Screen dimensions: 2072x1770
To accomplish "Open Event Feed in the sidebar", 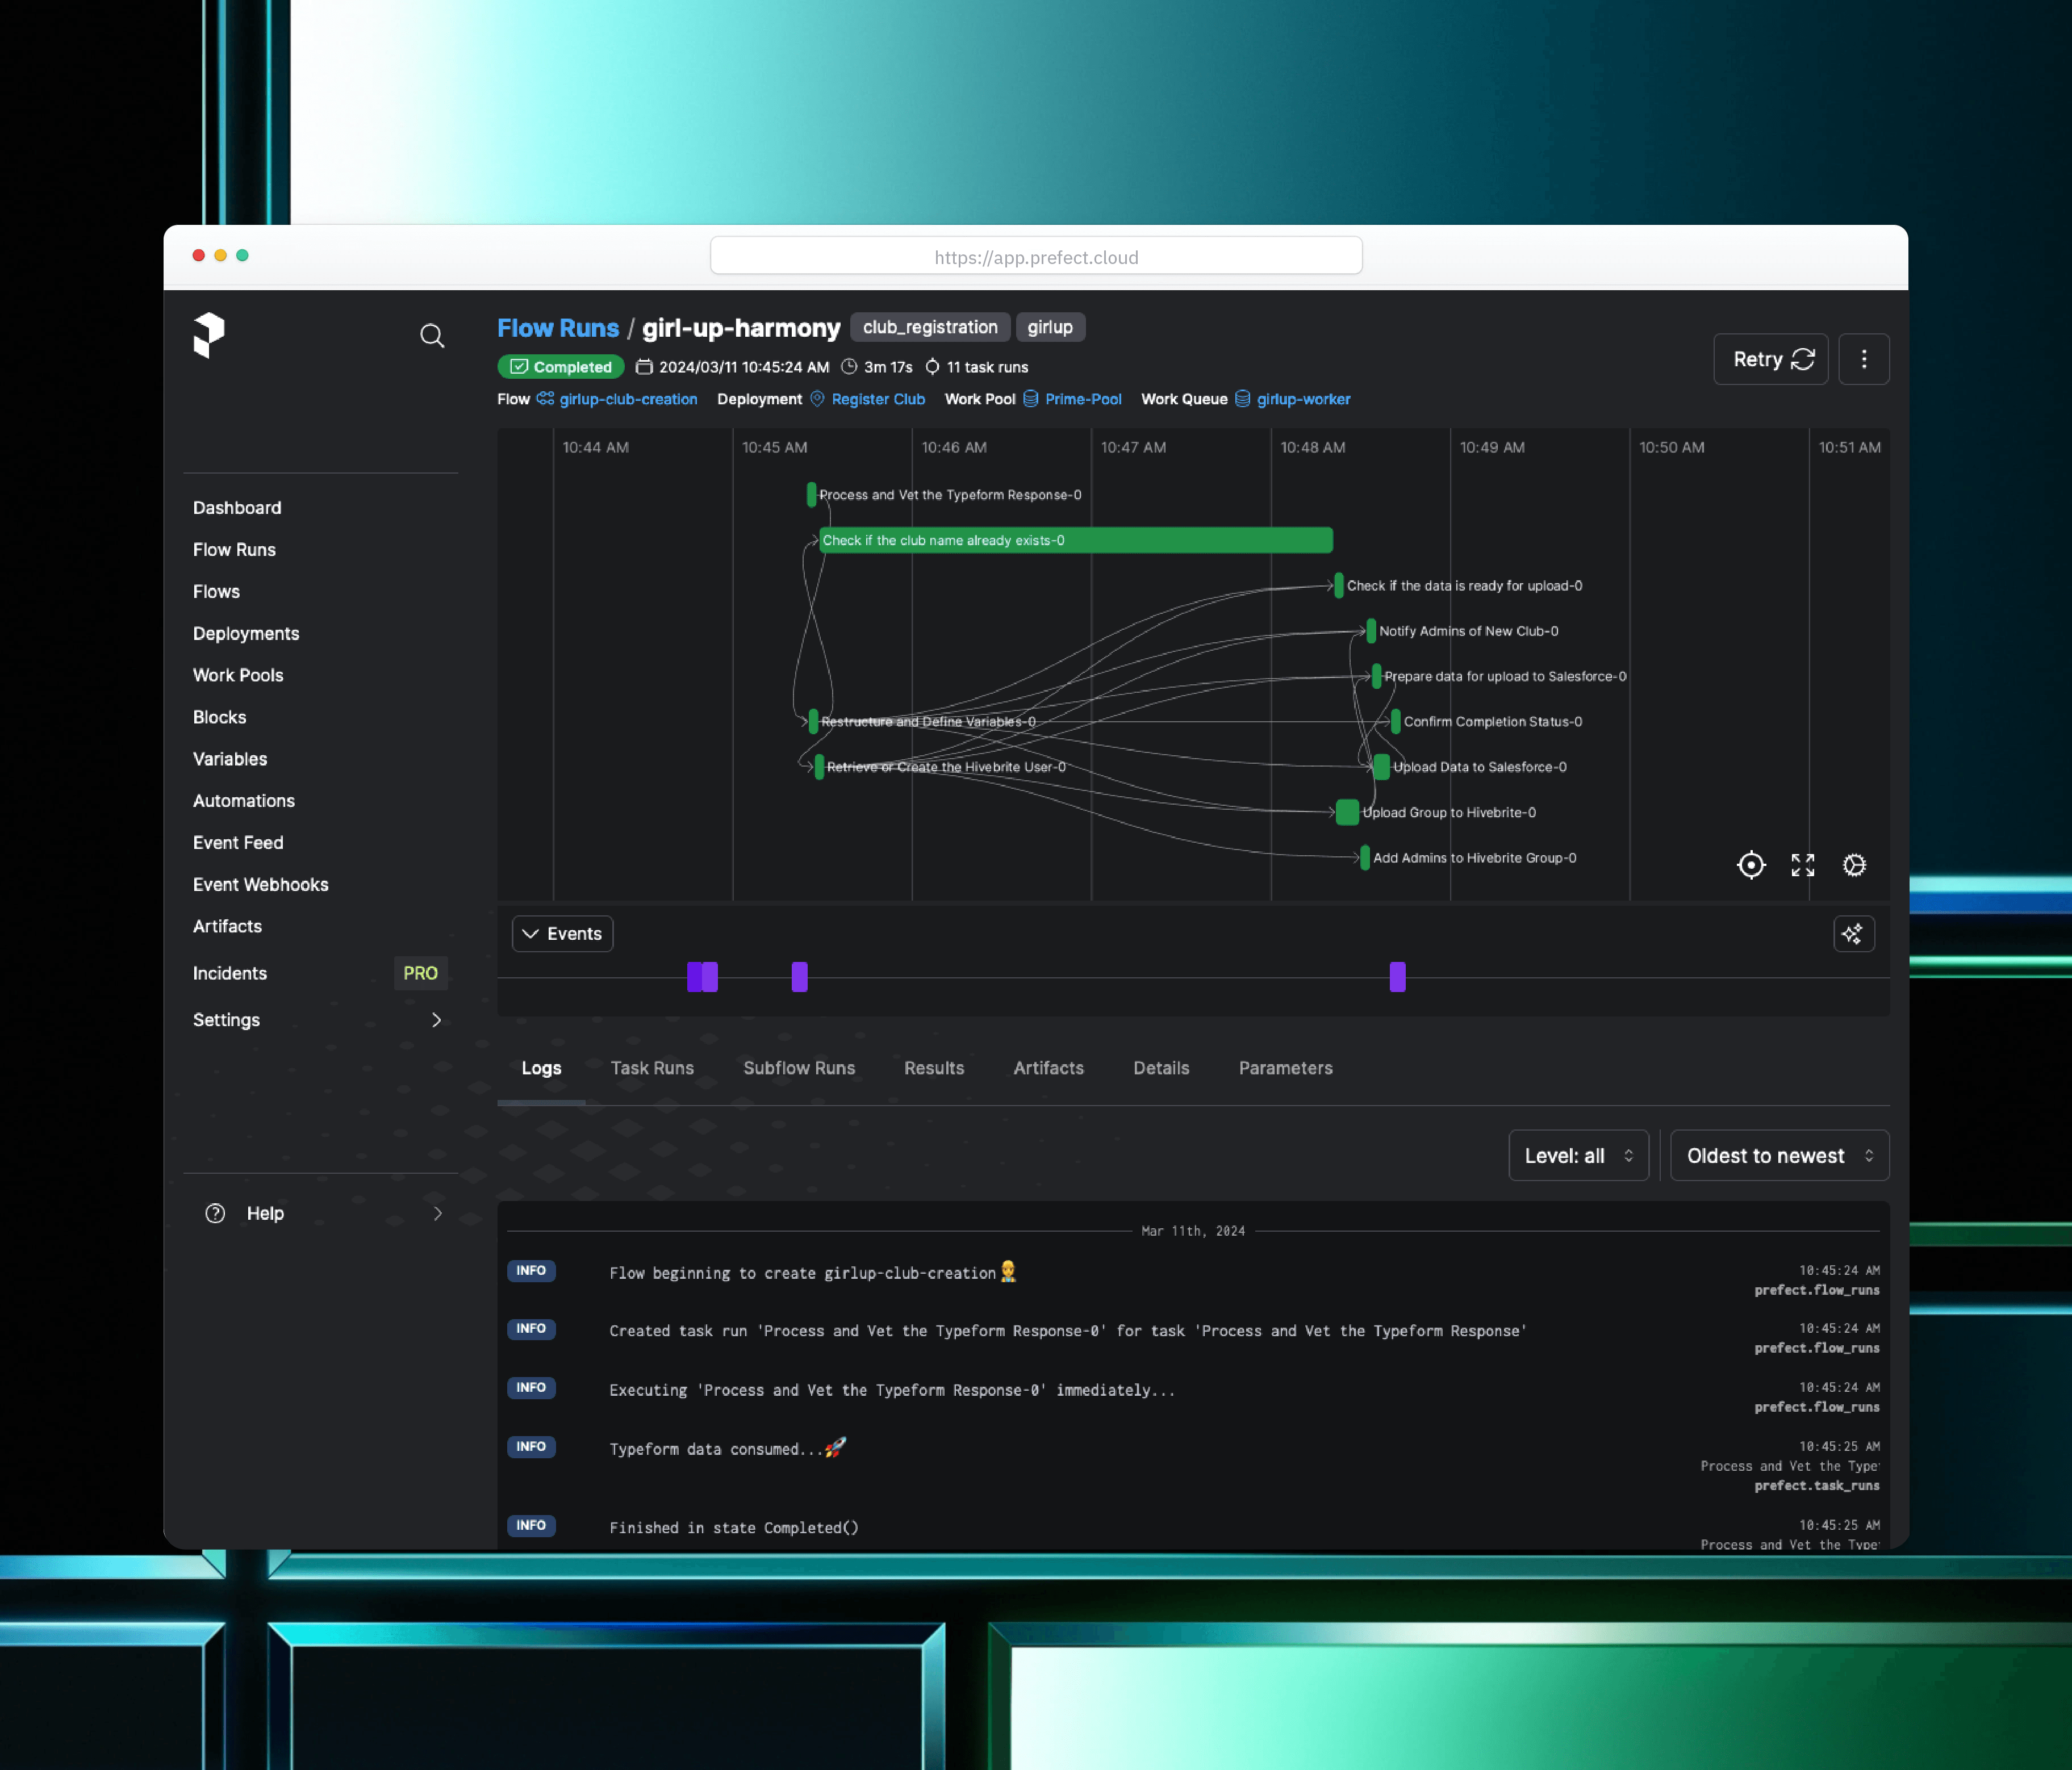I will pos(238,843).
